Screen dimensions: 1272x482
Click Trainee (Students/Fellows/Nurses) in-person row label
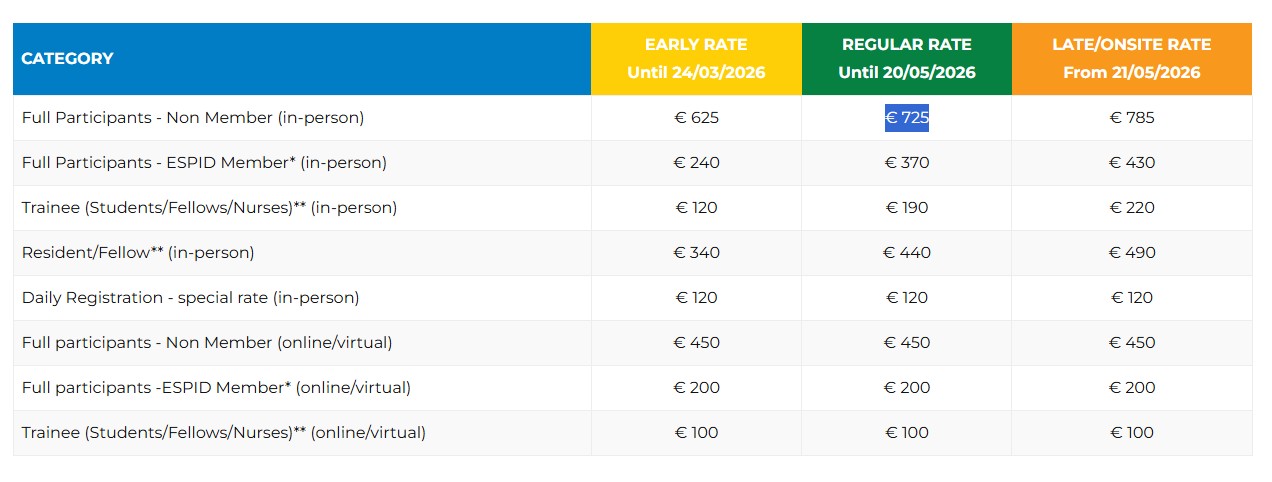209,208
